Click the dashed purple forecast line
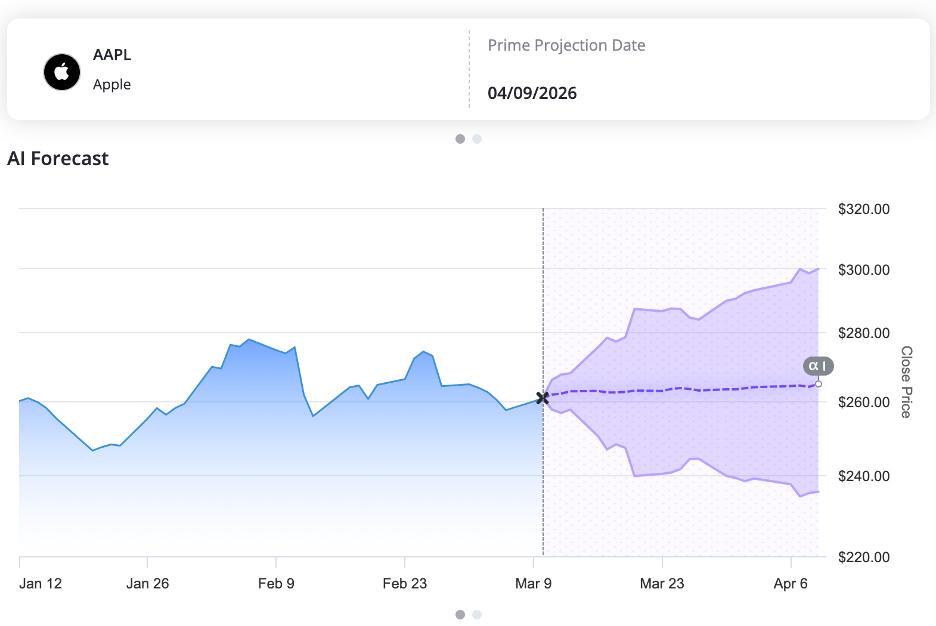The height and width of the screenshot is (626, 936). (x=680, y=389)
